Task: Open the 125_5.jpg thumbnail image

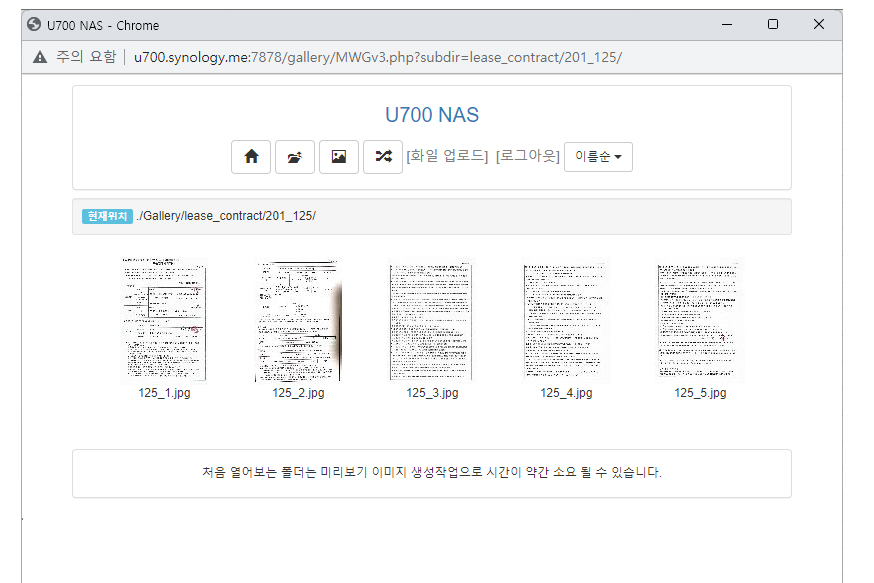Action: point(700,320)
